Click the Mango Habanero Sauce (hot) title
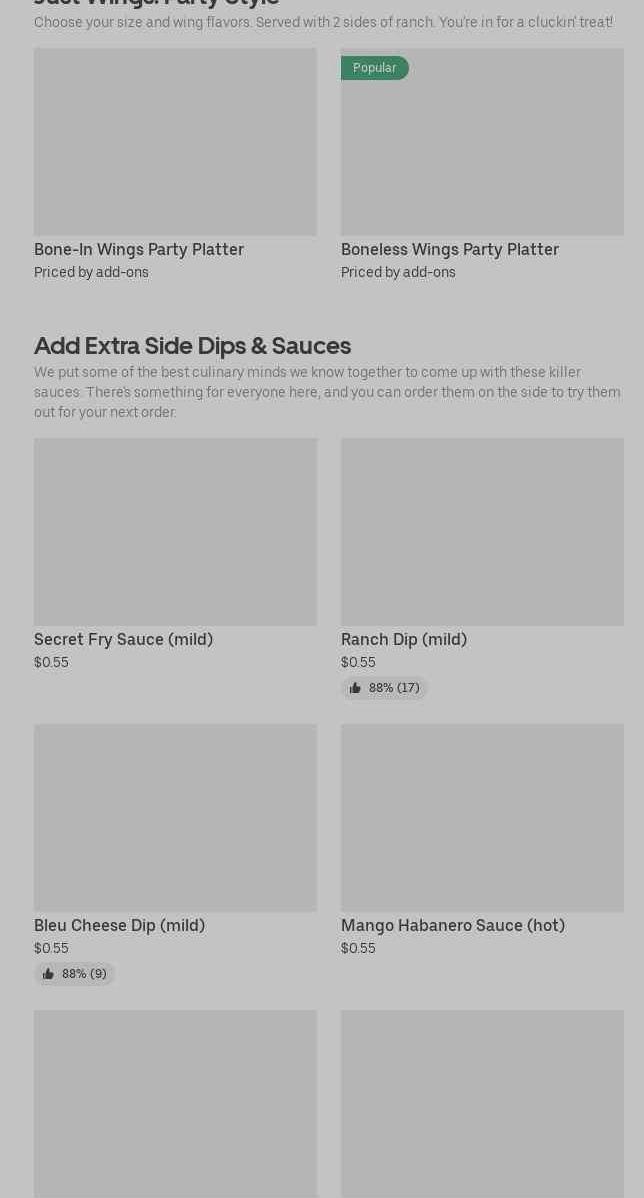The height and width of the screenshot is (1198, 644). 453,925
